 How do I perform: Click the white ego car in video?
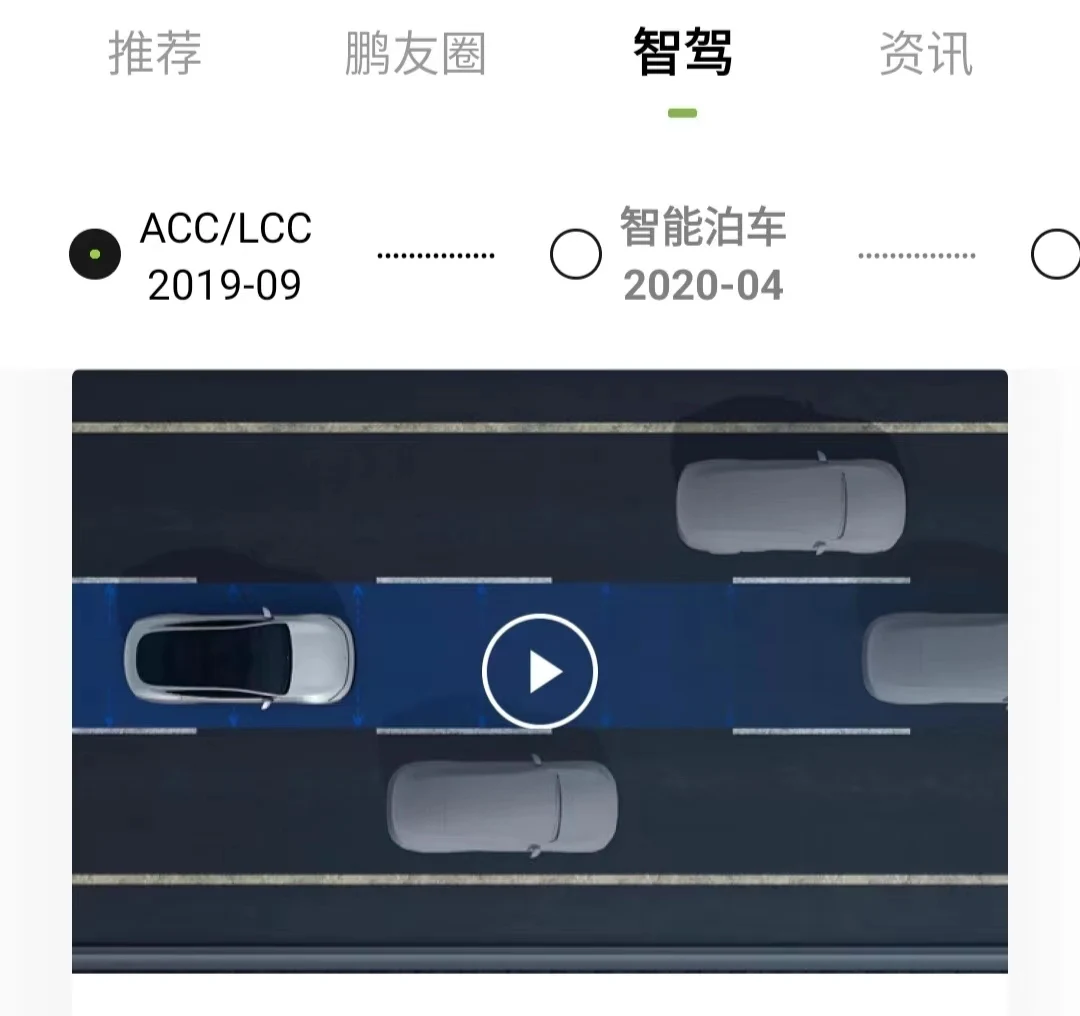pyautogui.click(x=239, y=659)
